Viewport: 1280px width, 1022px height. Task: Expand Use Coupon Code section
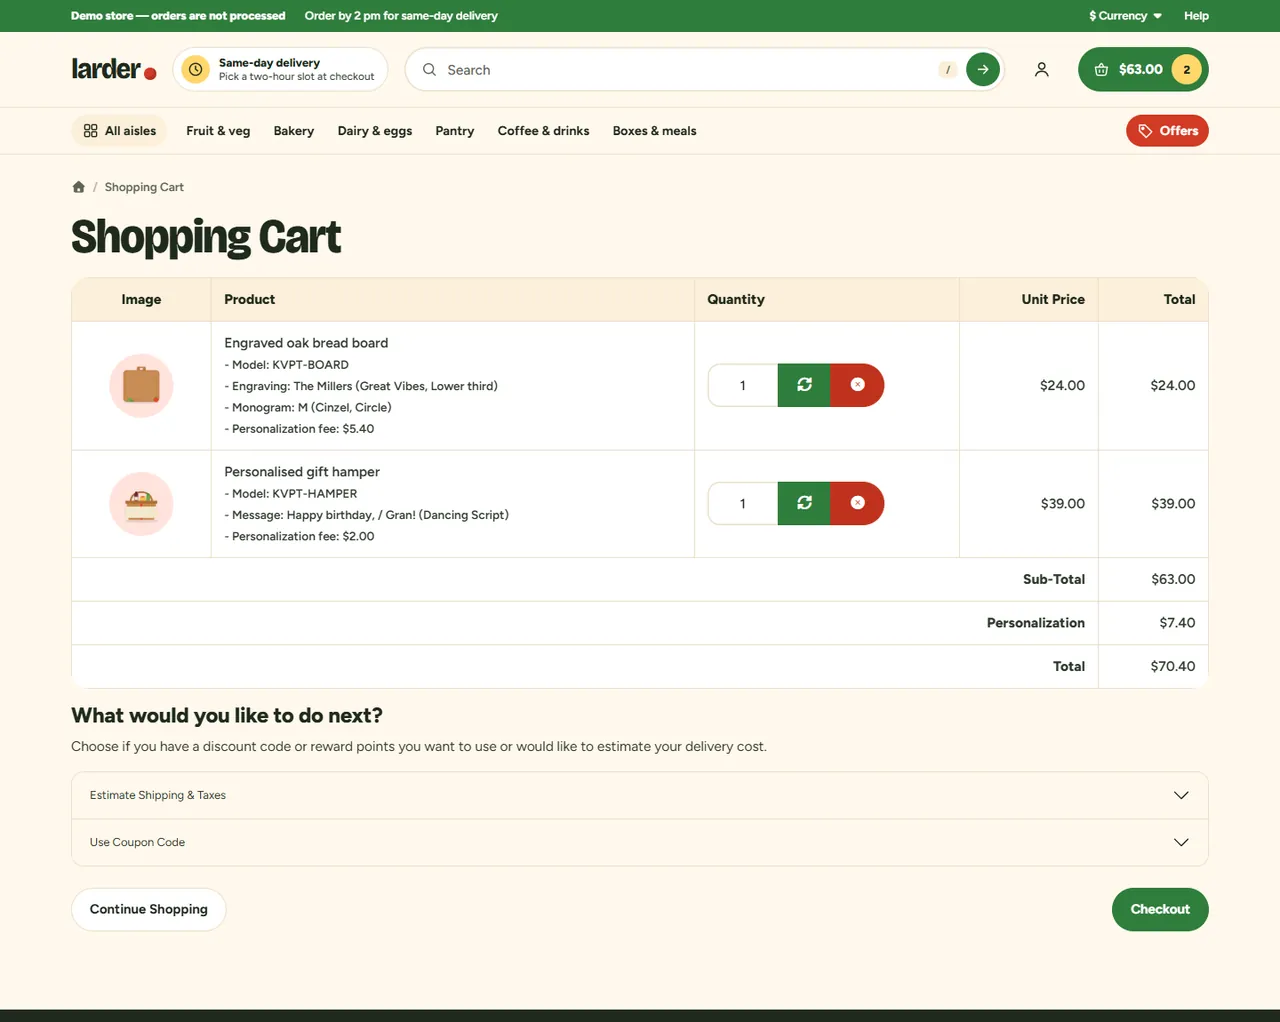(640, 842)
